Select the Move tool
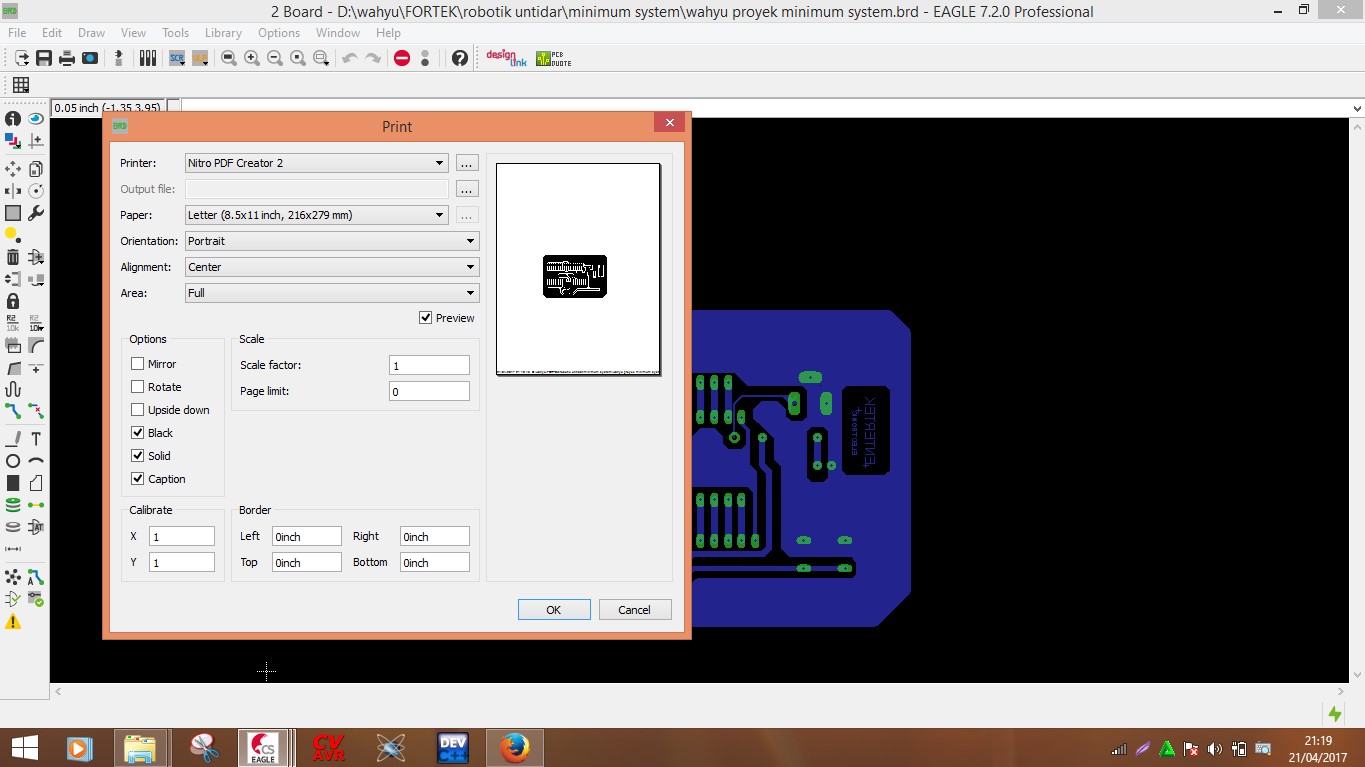Screen dimensions: 1365x767 [x=12, y=168]
